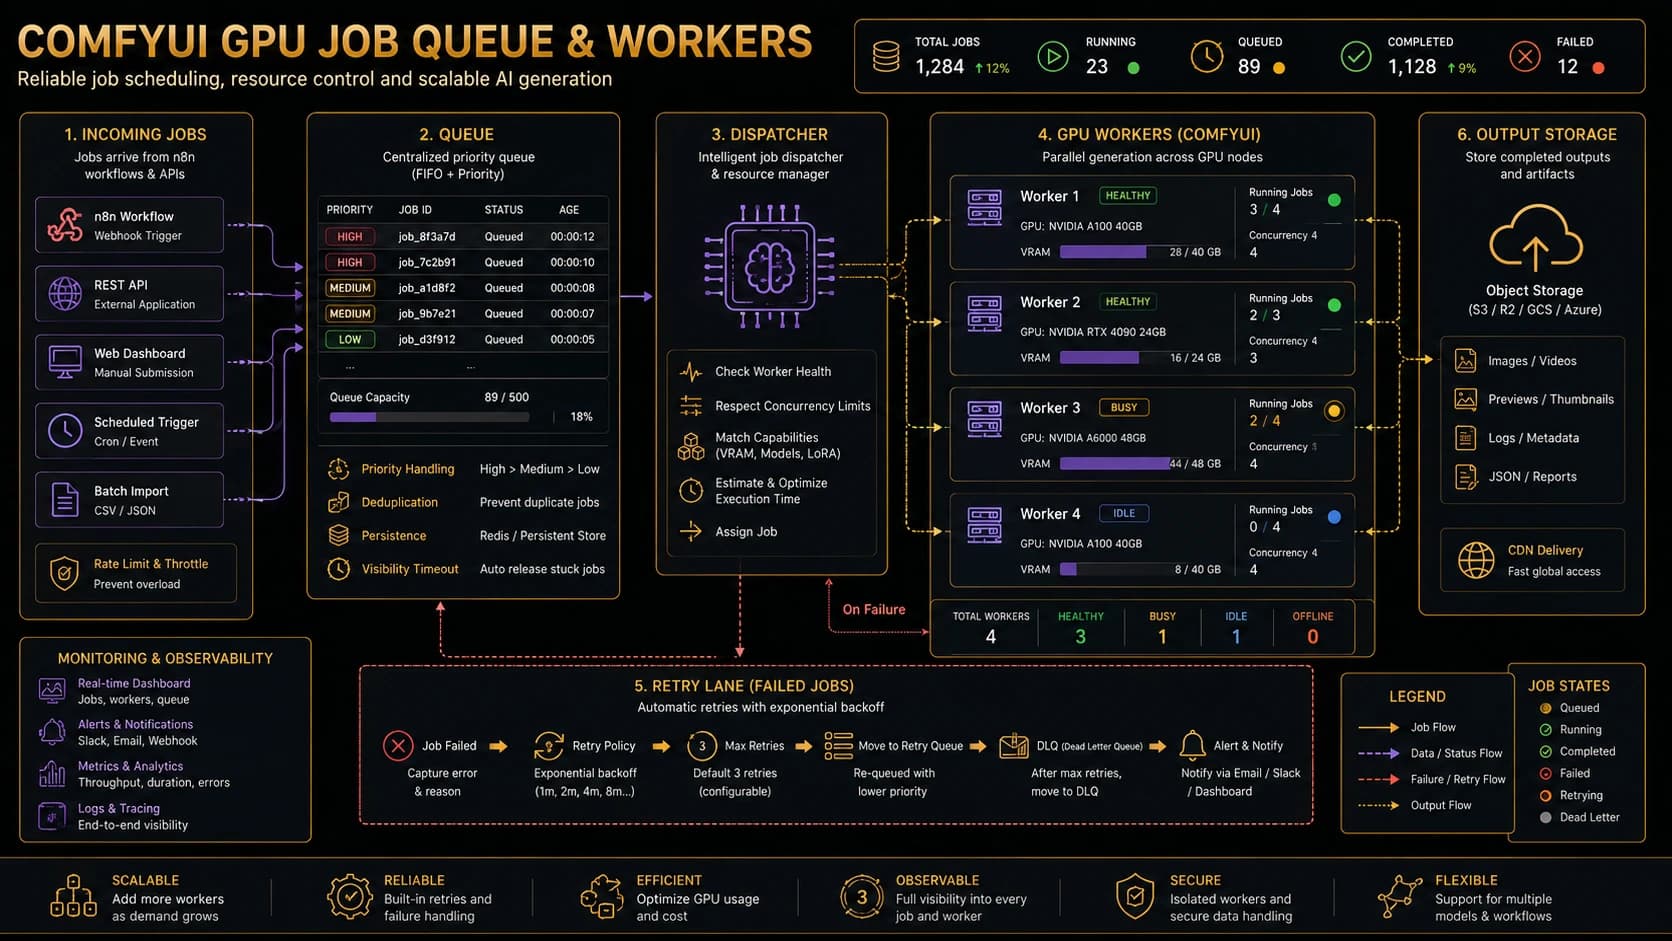Click the Total Jobs database icon
1672x941 pixels.
tap(886, 56)
